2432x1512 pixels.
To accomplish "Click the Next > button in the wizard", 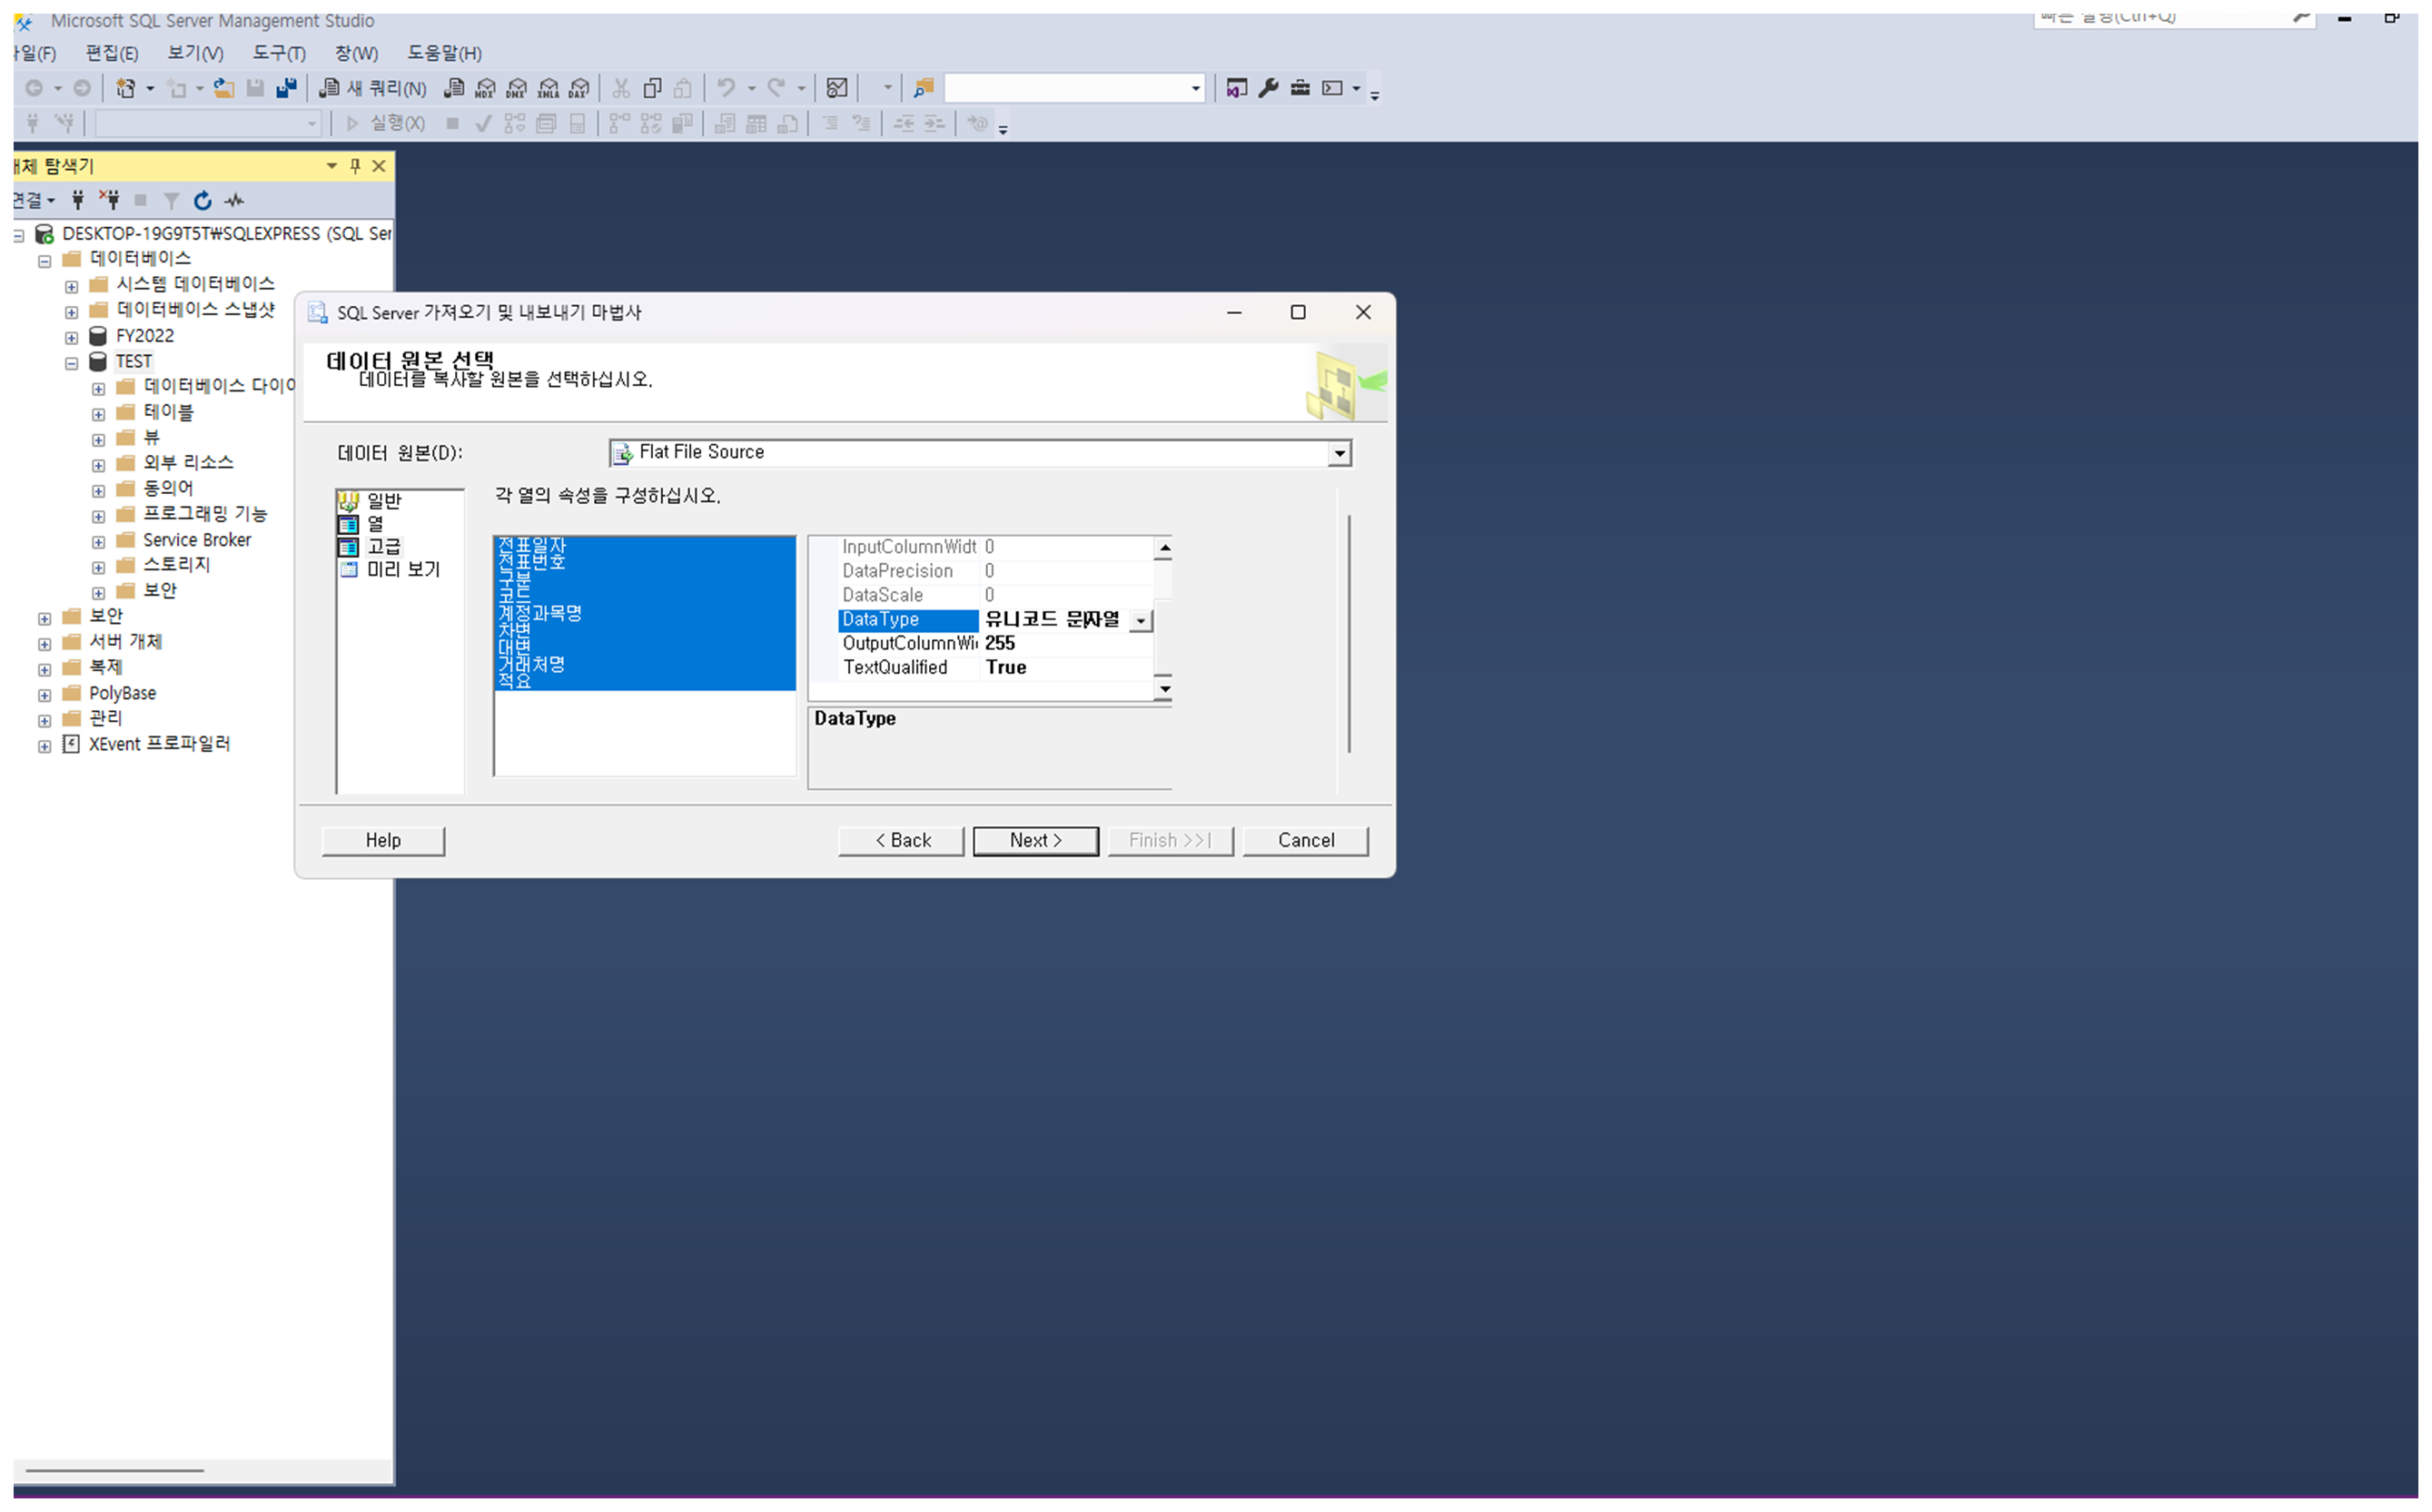I will (1035, 841).
